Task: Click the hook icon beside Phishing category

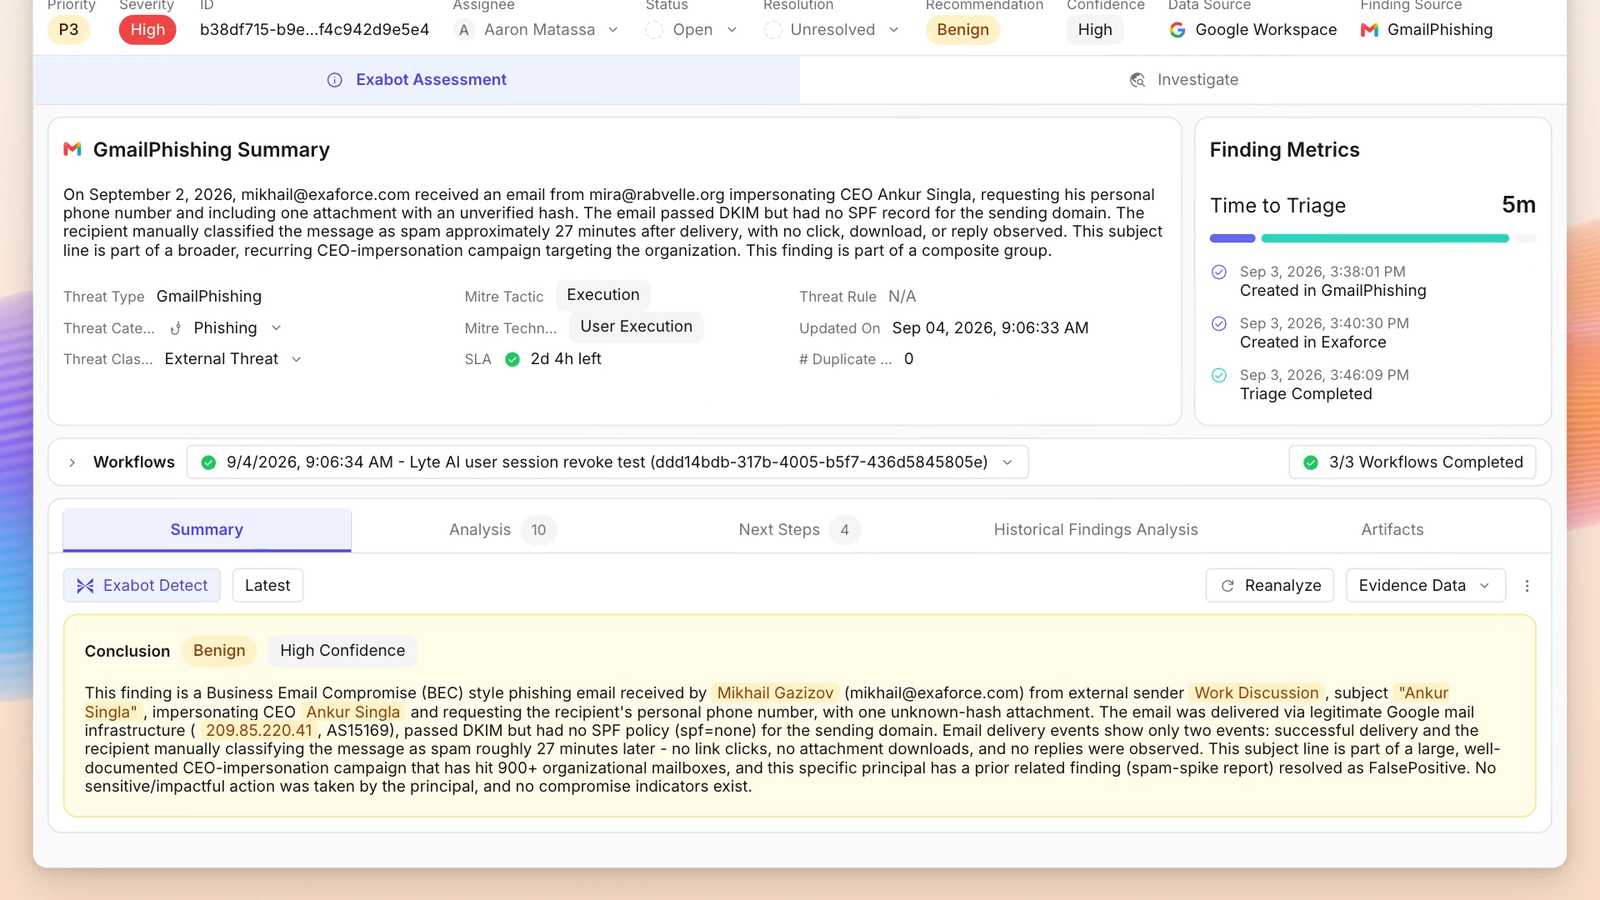Action: point(176,328)
